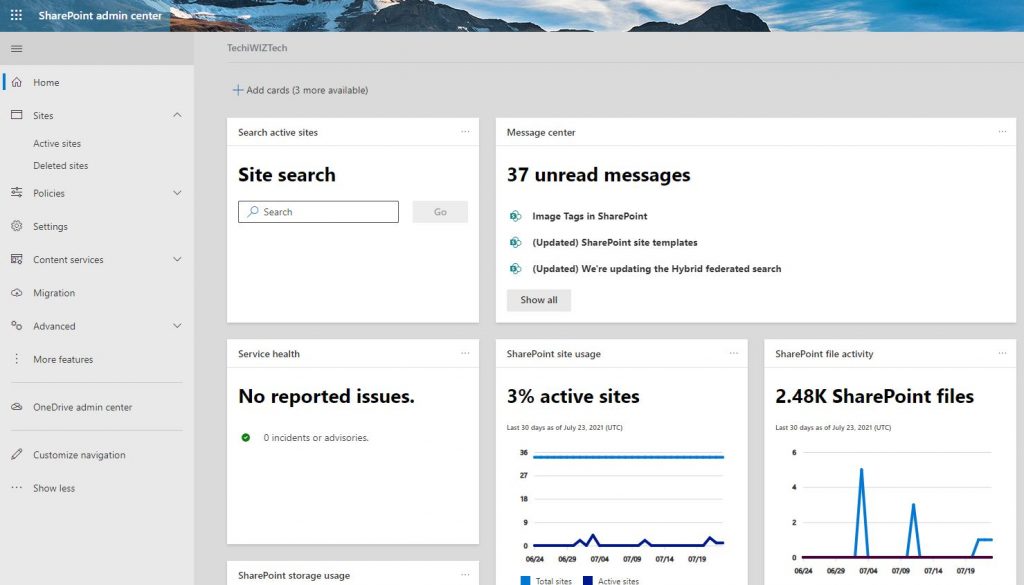Click icon beside Image Tags in SharePoint
The height and width of the screenshot is (585, 1024).
[x=515, y=216]
